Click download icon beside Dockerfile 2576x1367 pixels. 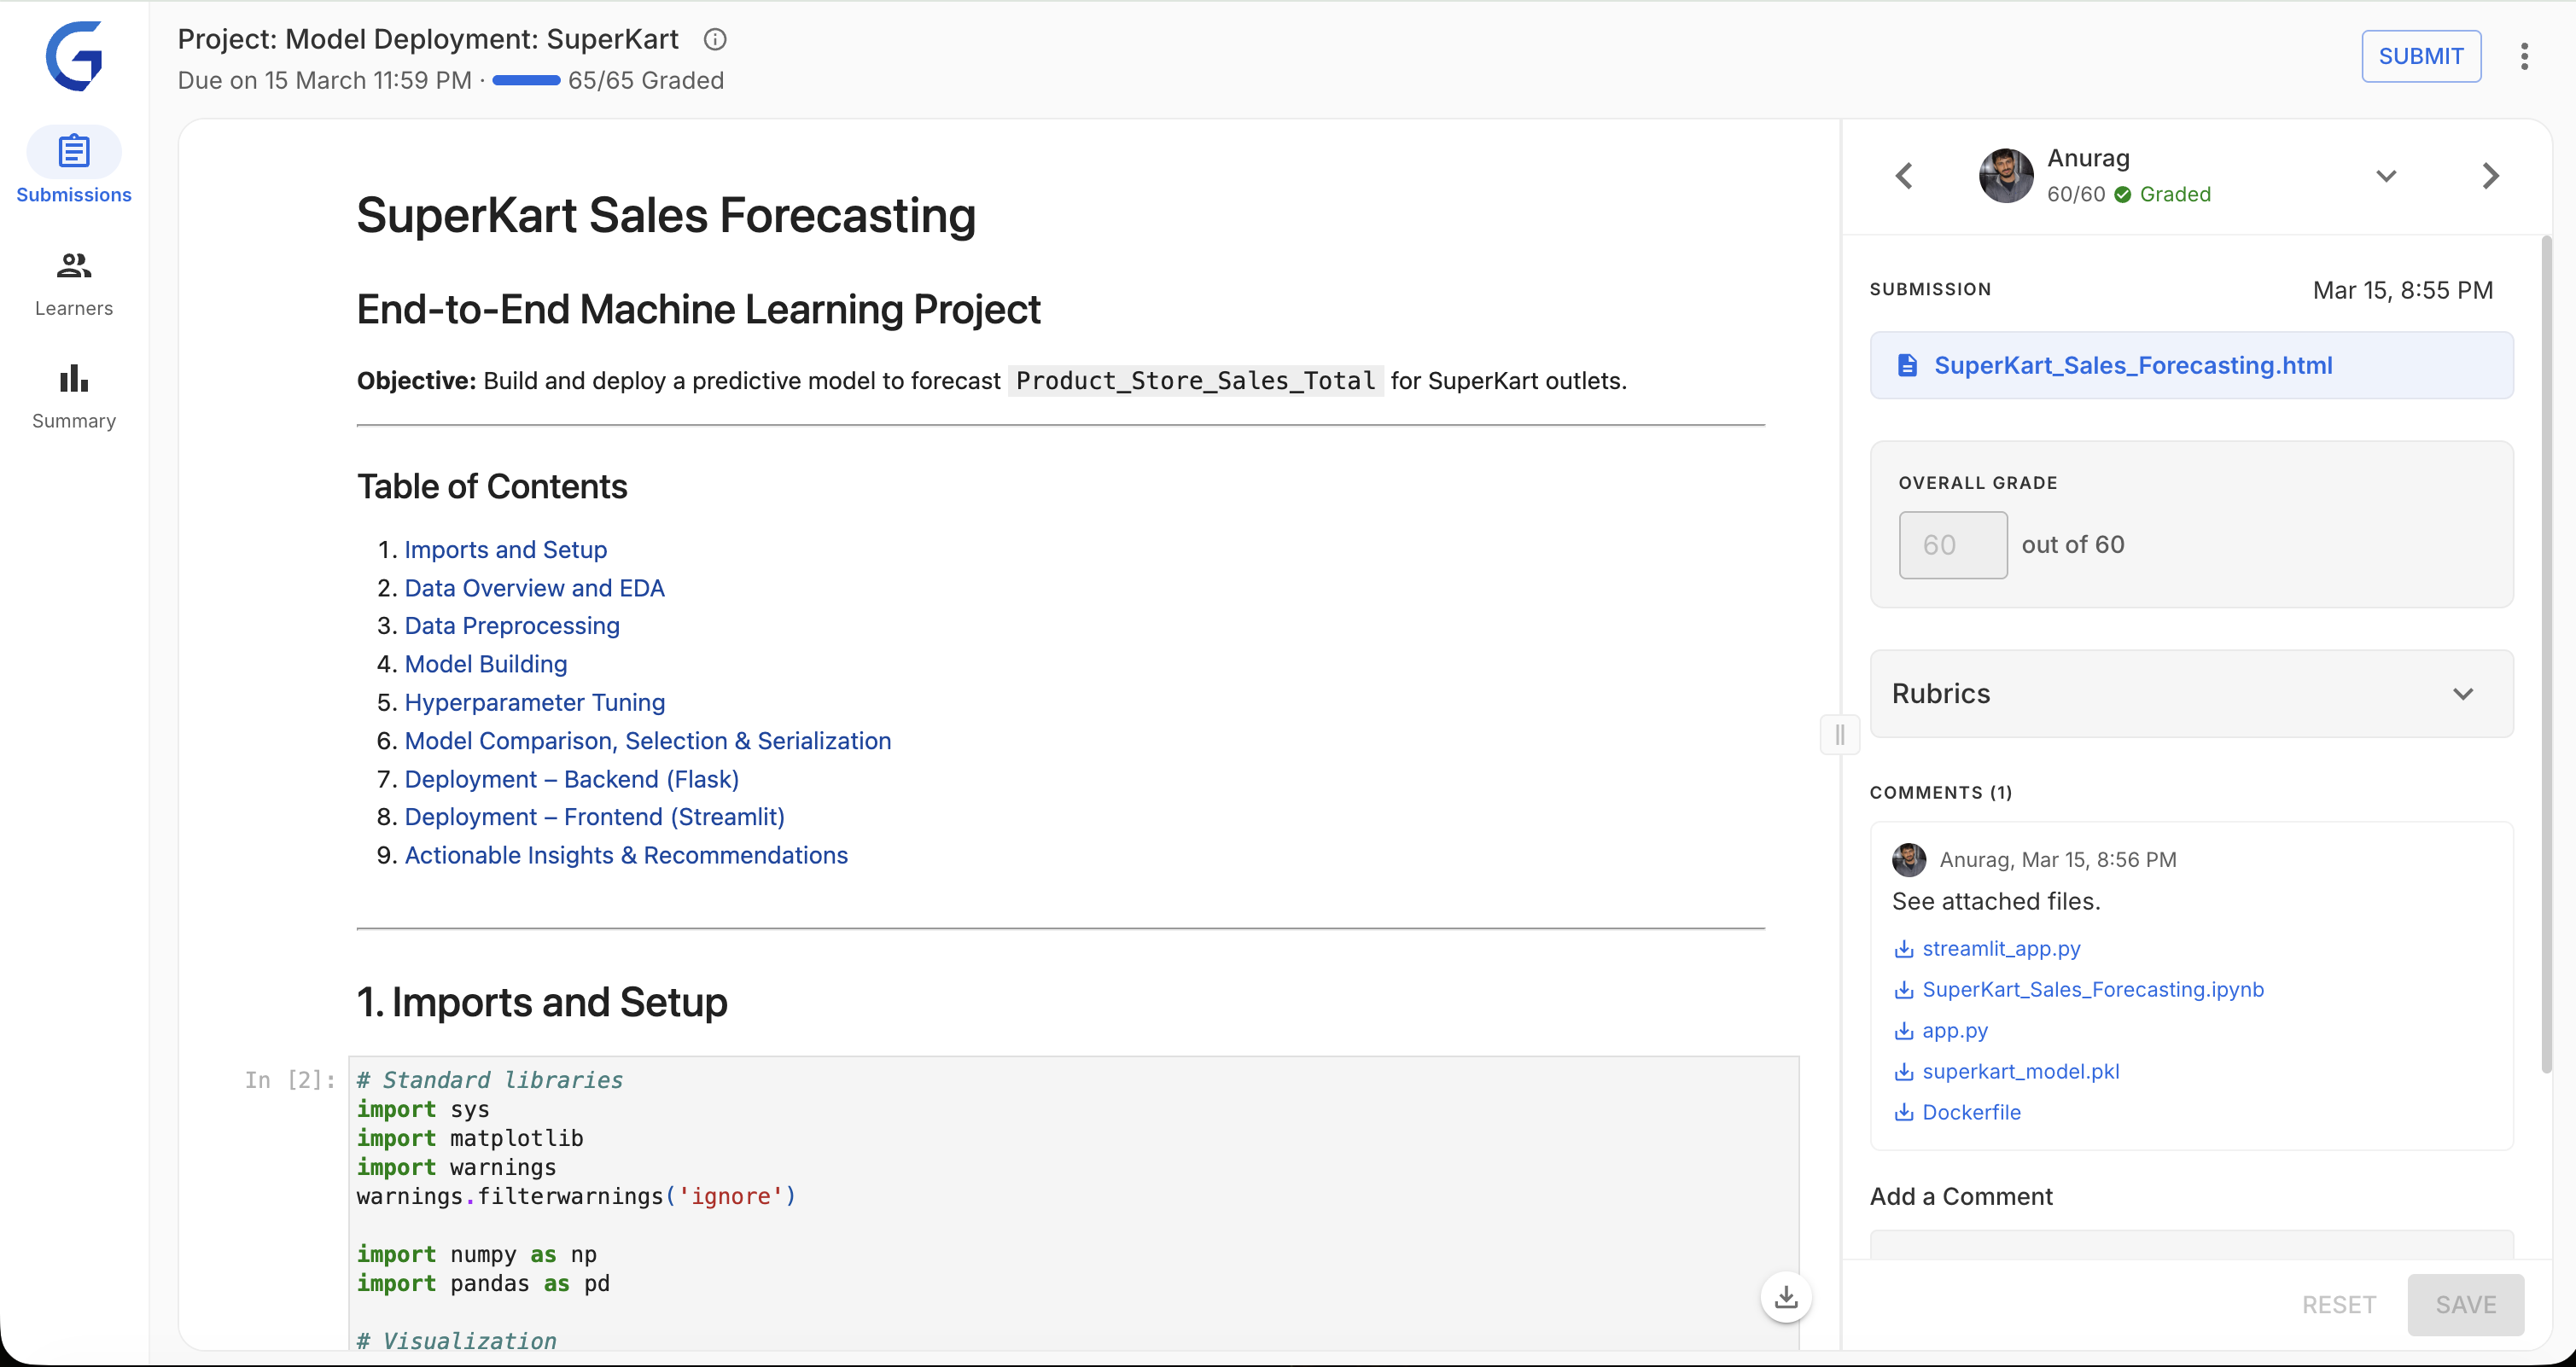coord(1904,1113)
